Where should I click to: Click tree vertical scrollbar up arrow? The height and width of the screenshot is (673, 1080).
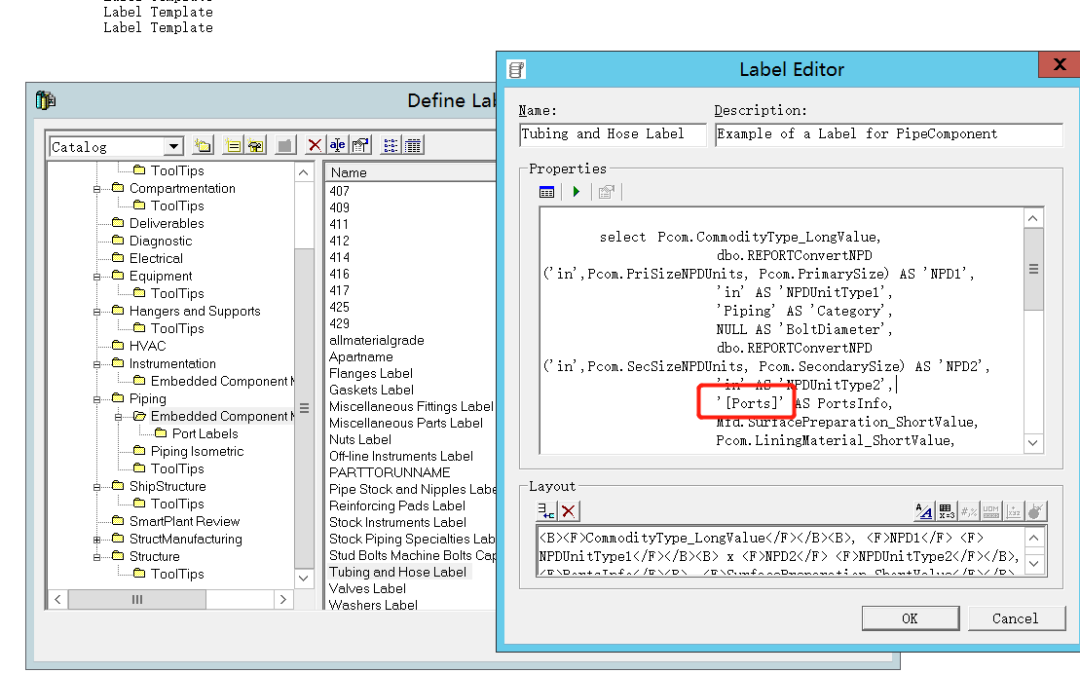point(303,172)
